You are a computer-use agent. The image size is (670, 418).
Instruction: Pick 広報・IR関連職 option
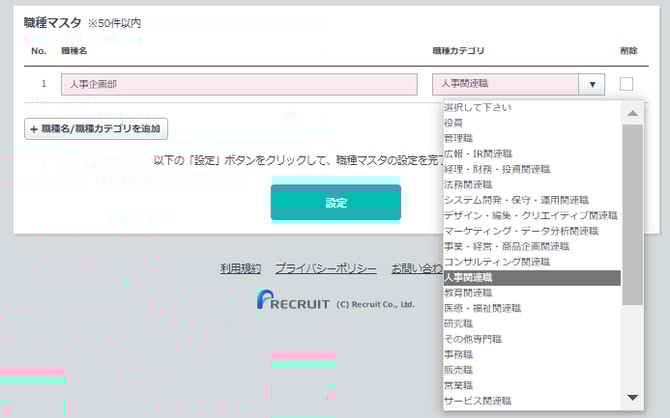coord(532,154)
